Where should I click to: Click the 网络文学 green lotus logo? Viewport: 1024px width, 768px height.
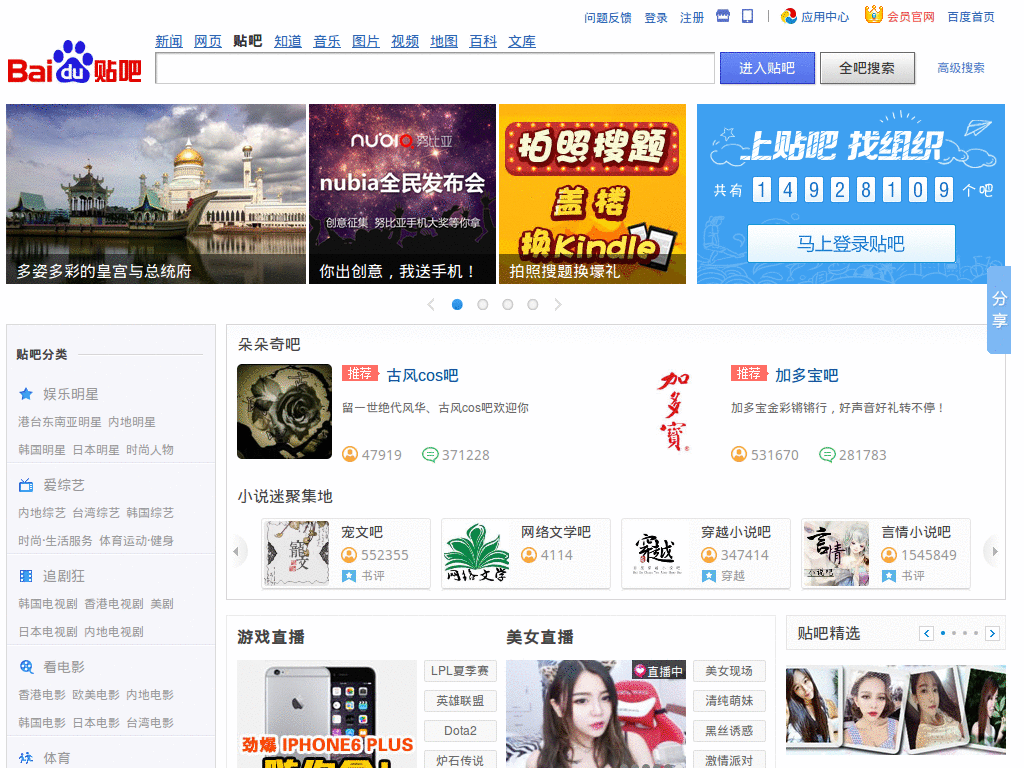pyautogui.click(x=477, y=553)
